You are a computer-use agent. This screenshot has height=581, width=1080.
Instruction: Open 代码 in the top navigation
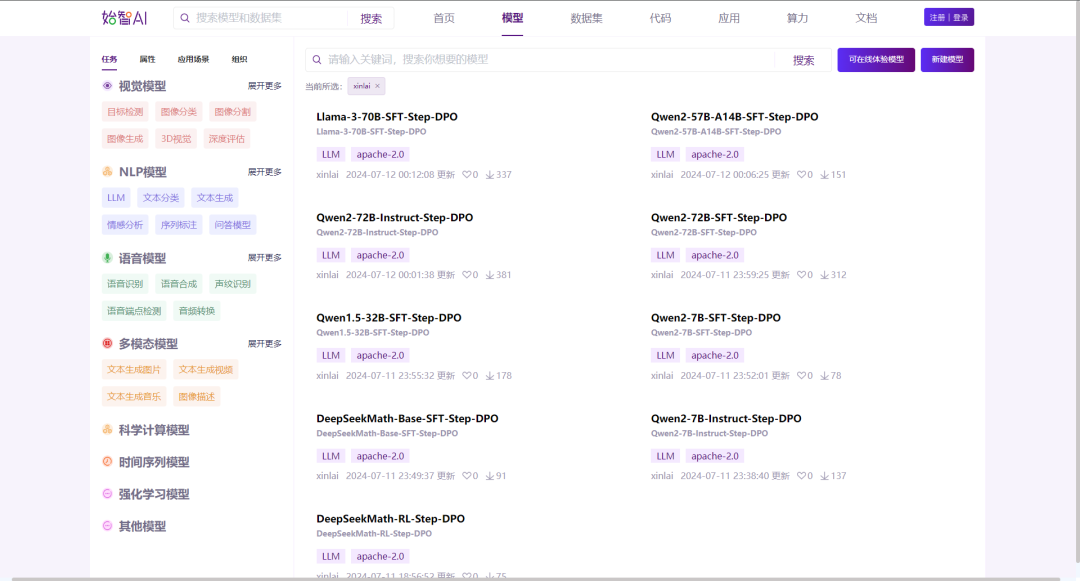[661, 19]
